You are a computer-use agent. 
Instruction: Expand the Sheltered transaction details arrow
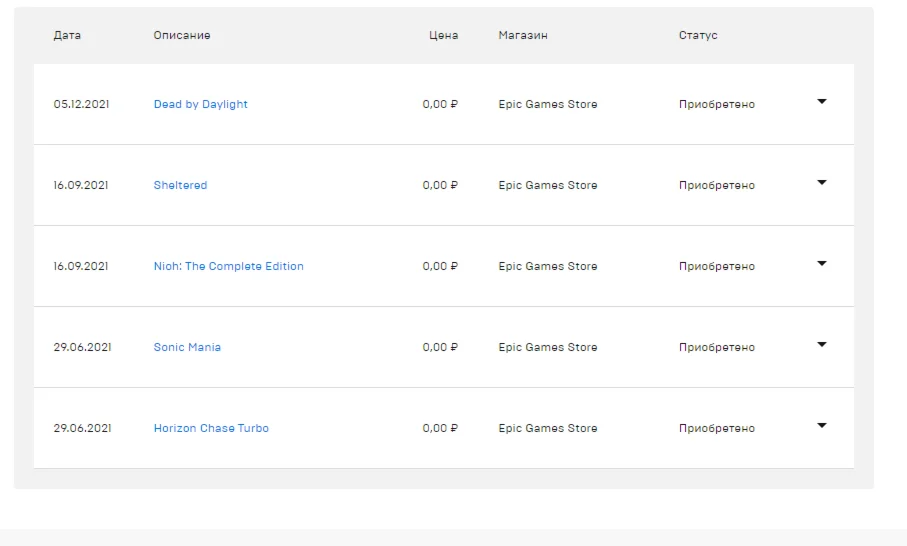pos(822,183)
